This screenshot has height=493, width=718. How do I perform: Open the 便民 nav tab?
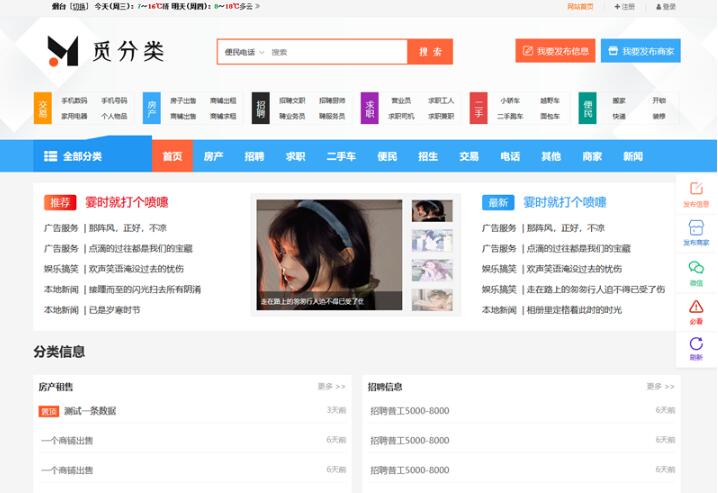[387, 156]
